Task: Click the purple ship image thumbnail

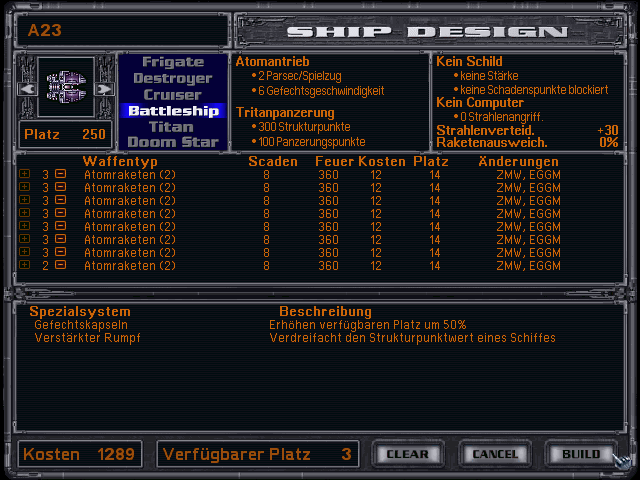Action: point(65,87)
